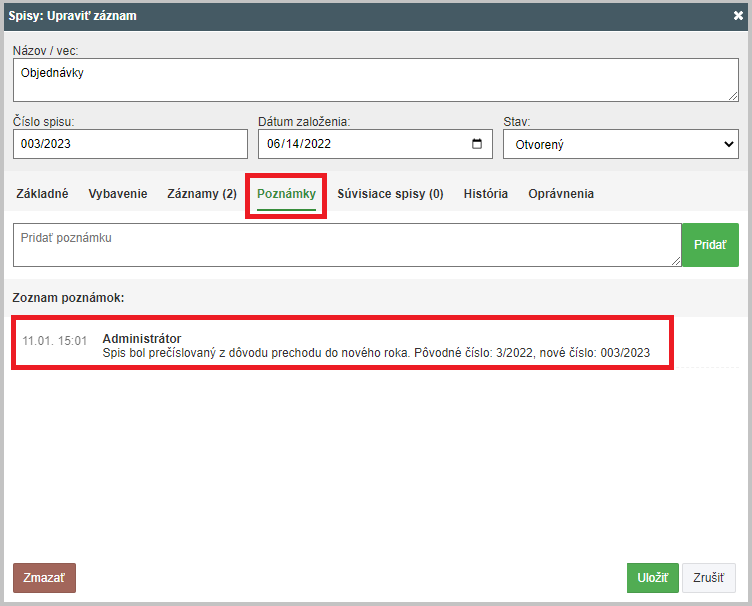The width and height of the screenshot is (752, 606).
Task: Expand the Stav dropdown showing Otvorený
Action: 621,144
